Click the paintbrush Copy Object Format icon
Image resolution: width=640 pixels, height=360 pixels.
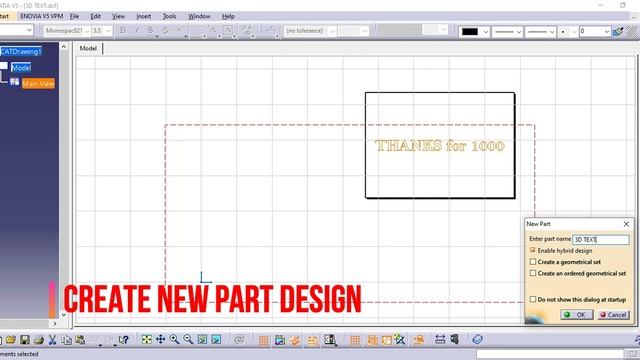[618, 31]
